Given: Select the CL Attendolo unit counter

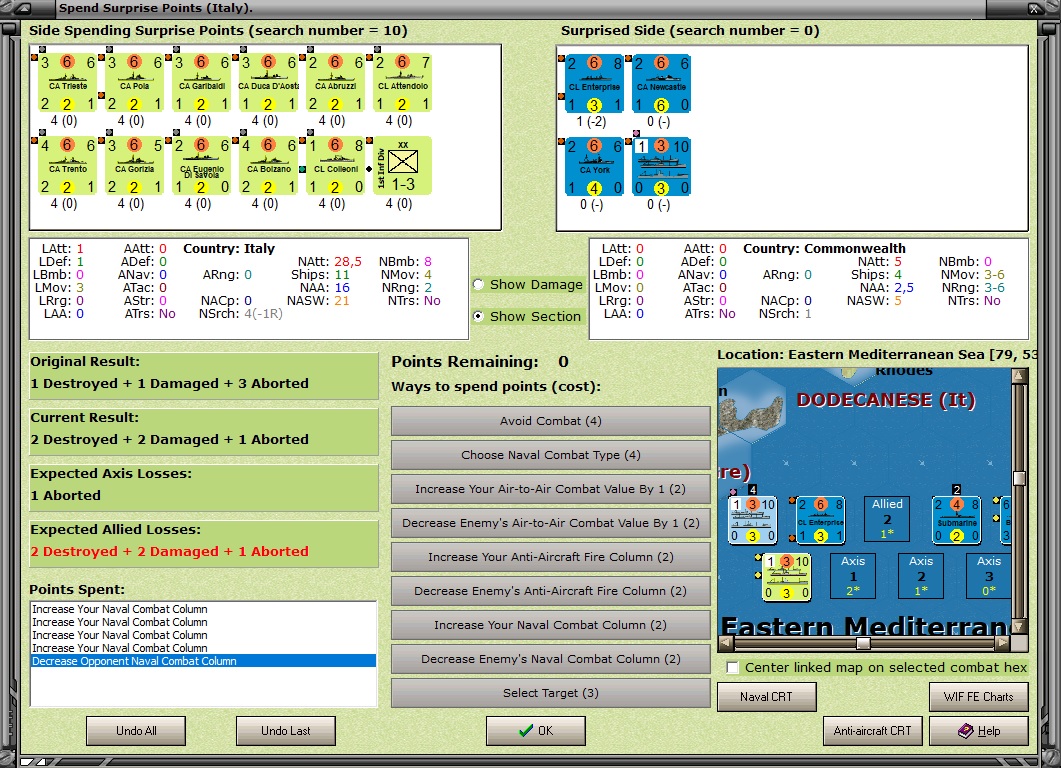Looking at the screenshot, I should click(402, 83).
